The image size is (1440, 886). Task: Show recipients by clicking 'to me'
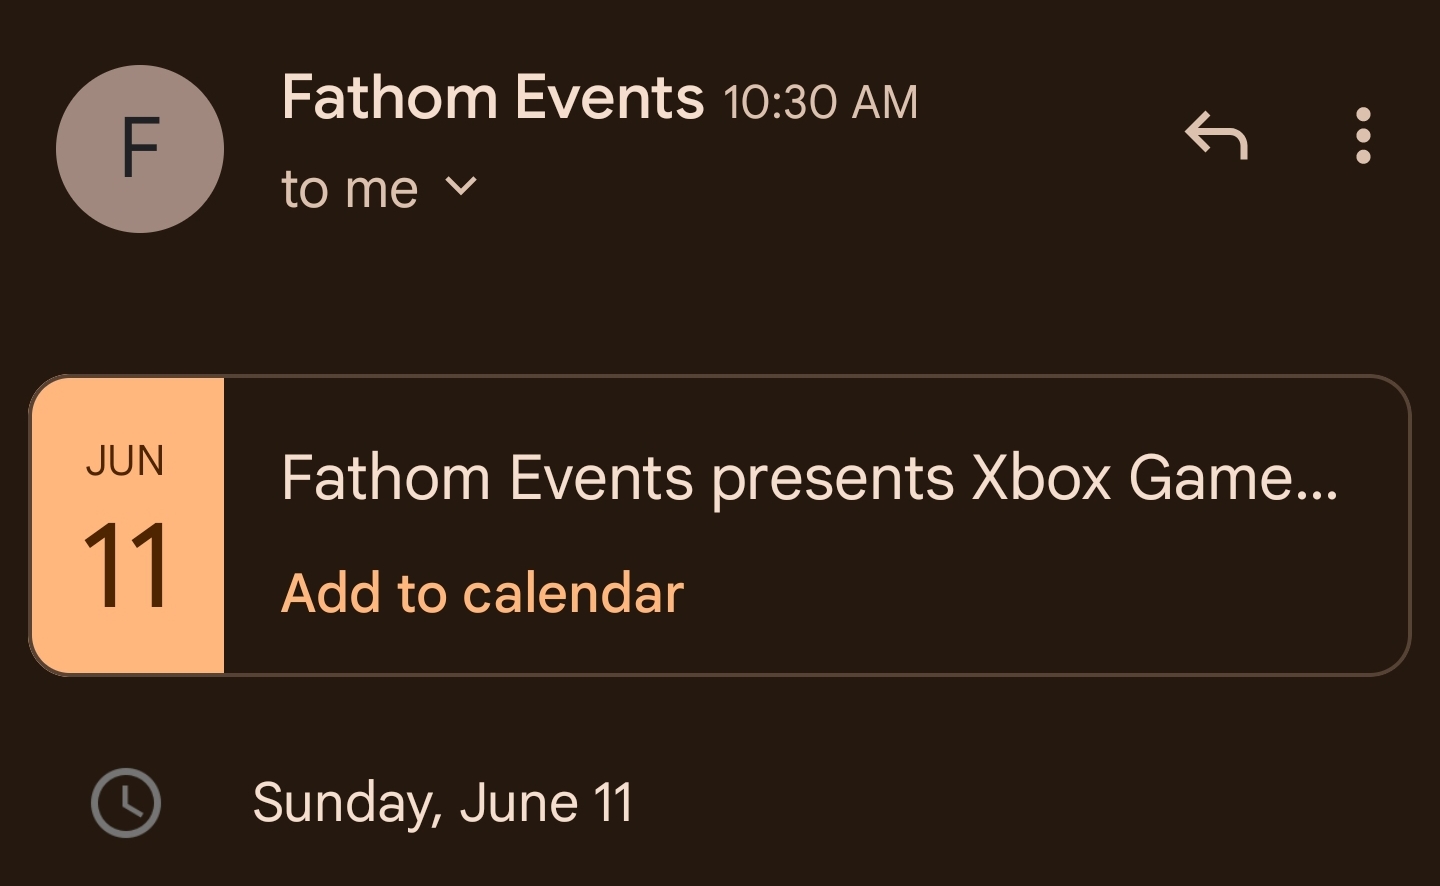click(349, 188)
